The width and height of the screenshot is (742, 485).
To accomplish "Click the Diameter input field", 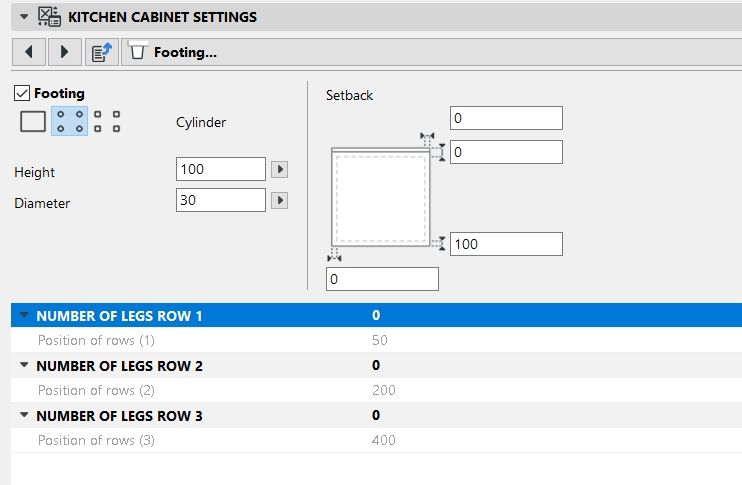I will [220, 201].
